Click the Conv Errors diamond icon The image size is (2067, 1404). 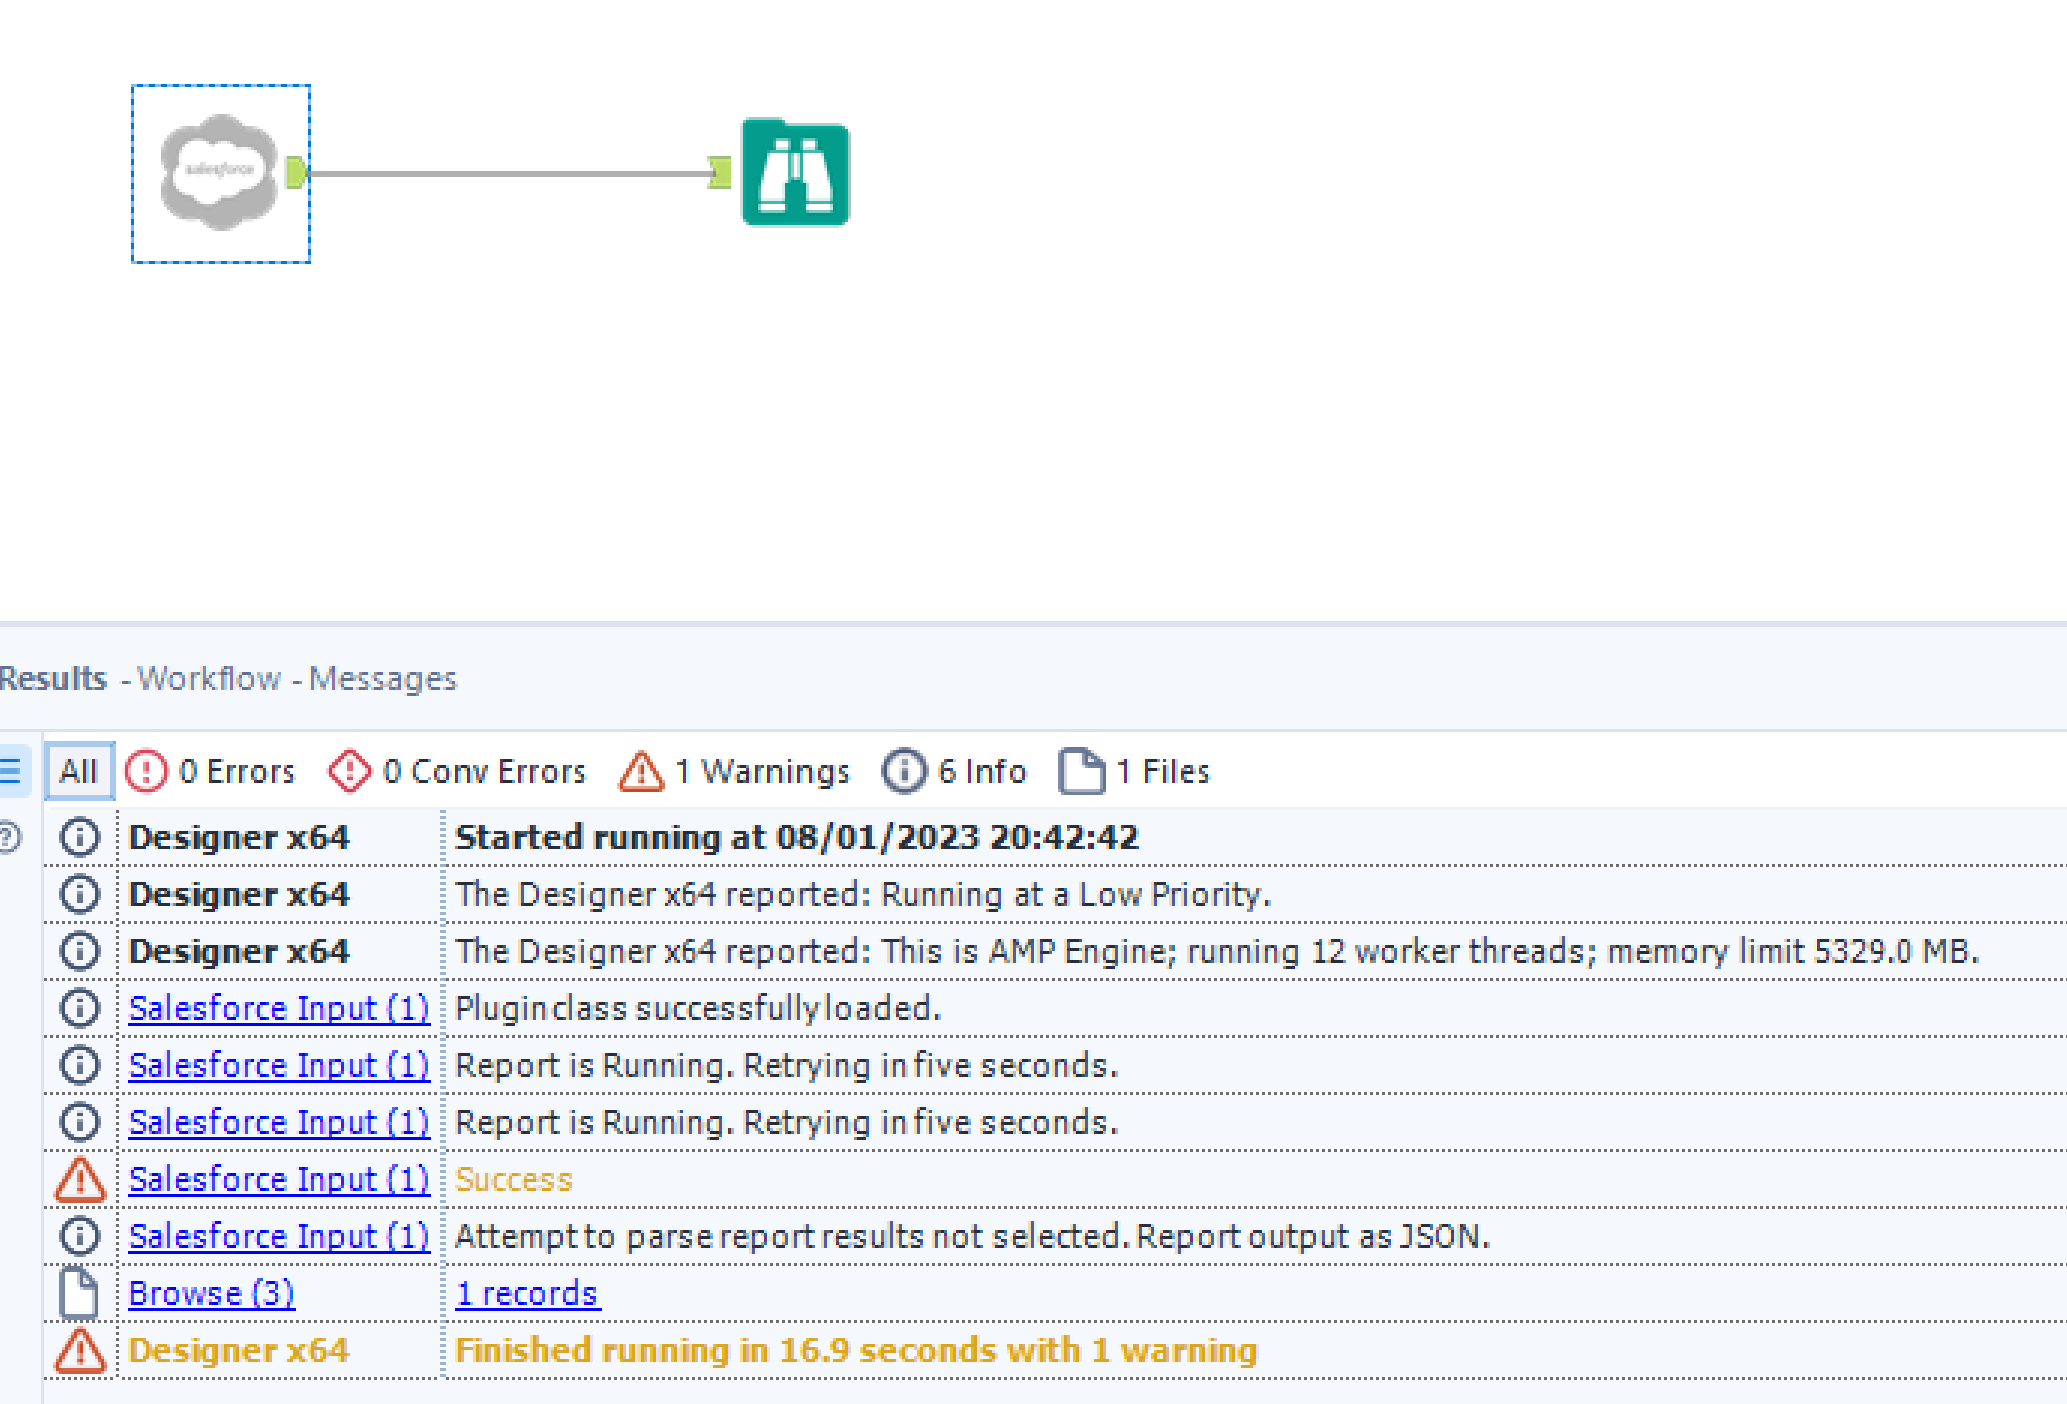pos(348,770)
